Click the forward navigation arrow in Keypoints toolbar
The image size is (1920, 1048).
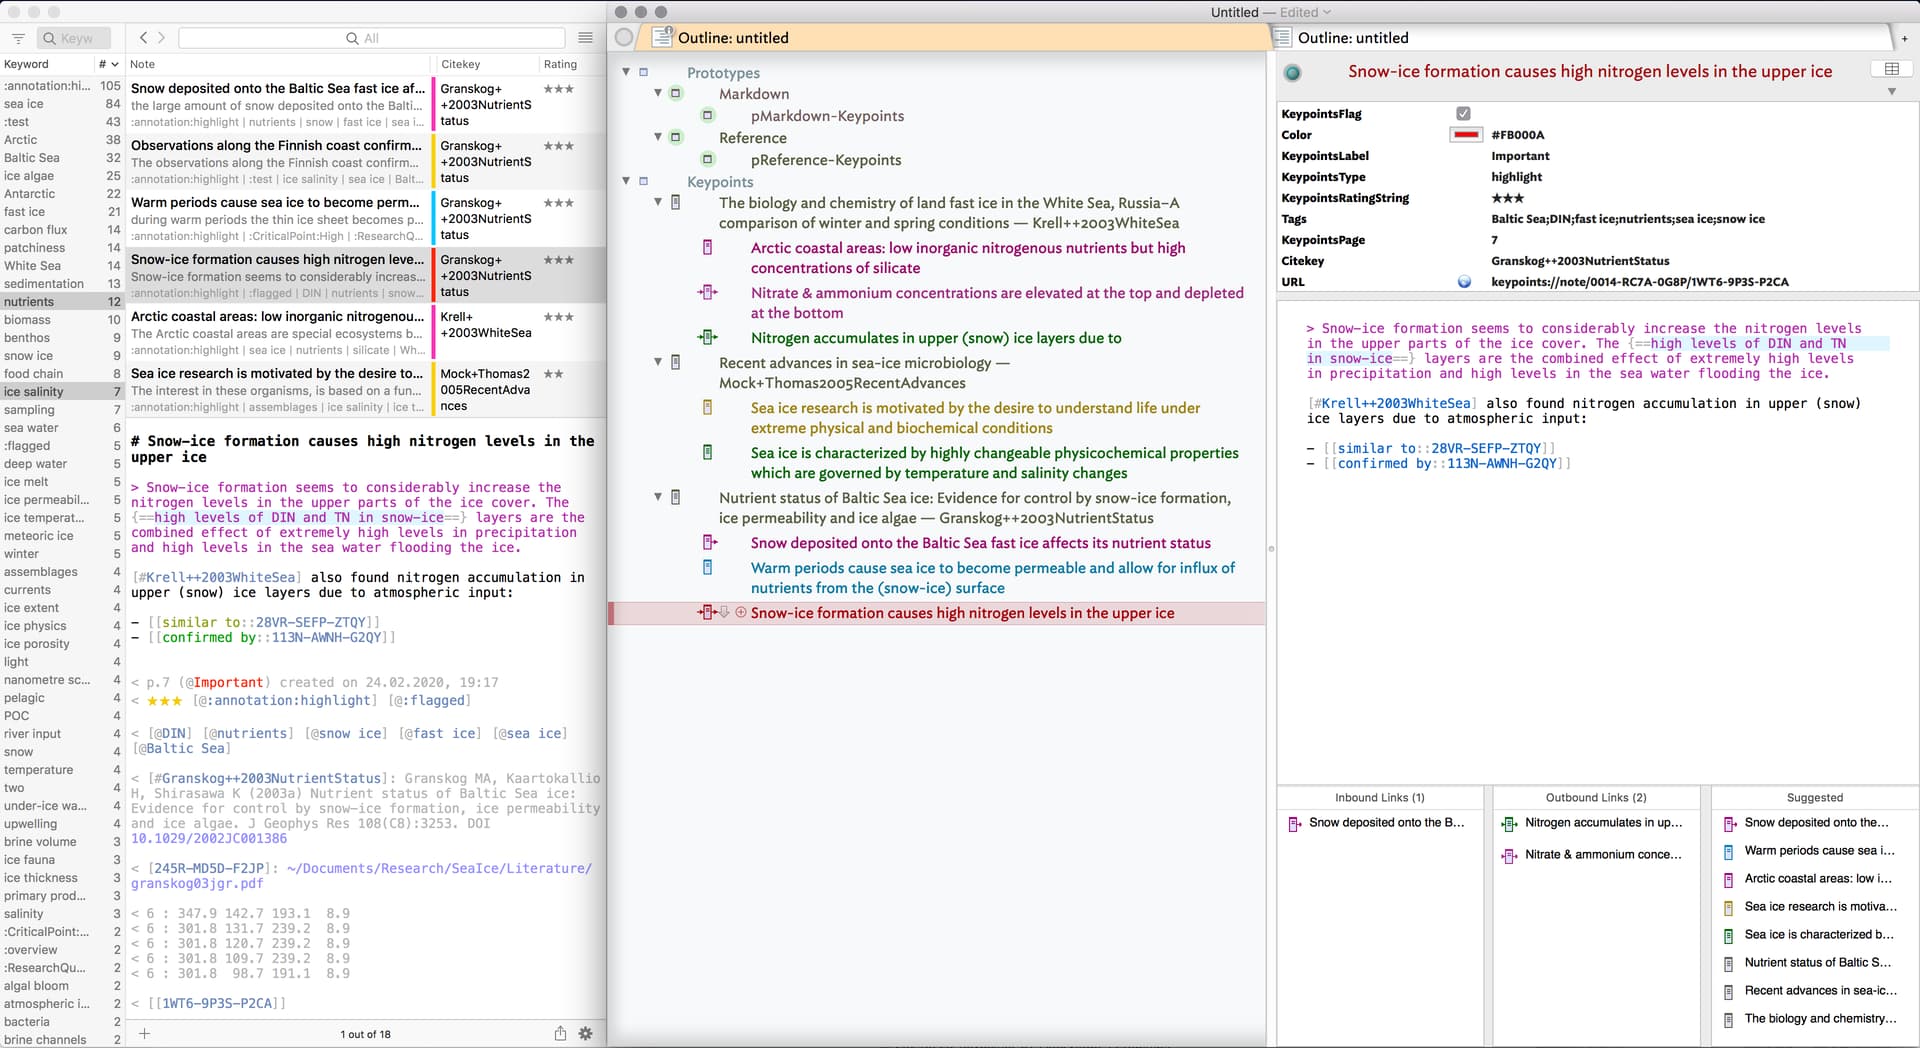pyautogui.click(x=162, y=38)
